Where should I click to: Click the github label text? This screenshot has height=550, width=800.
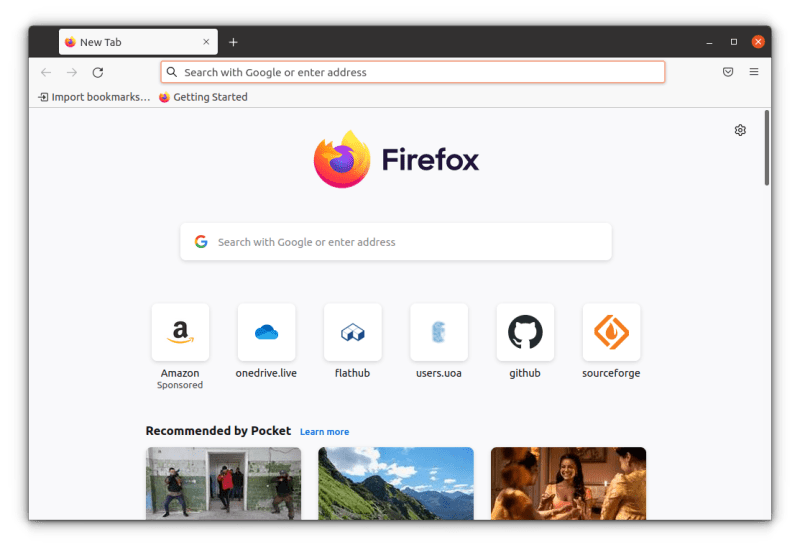click(525, 373)
